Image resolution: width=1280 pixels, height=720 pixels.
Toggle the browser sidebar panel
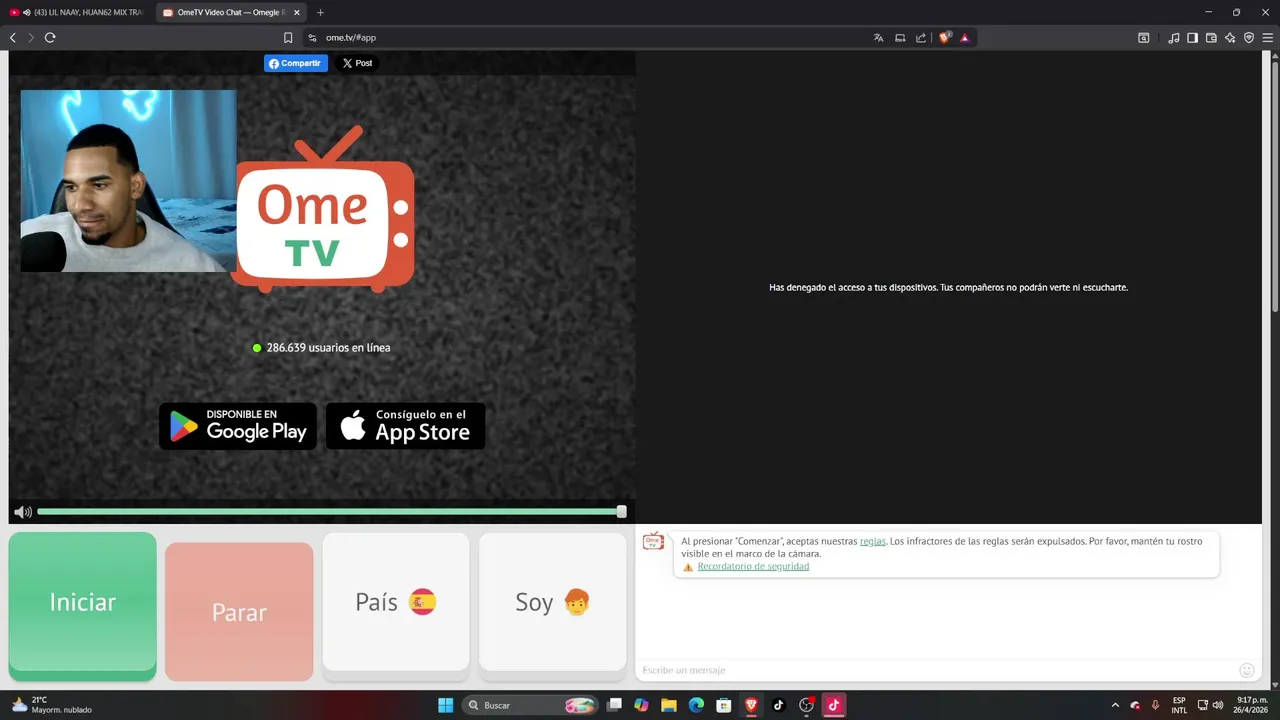[1192, 37]
